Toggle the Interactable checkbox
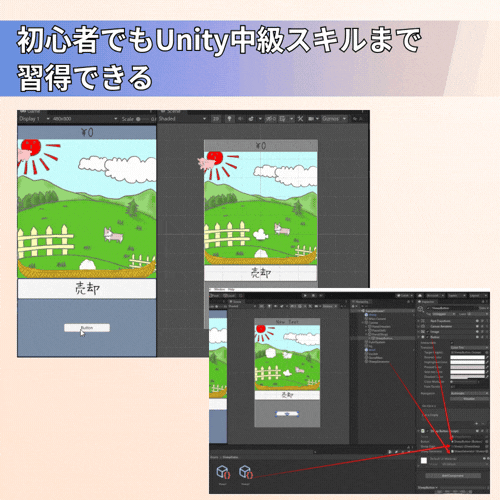Screen dimensions: 500x500 (452, 342)
